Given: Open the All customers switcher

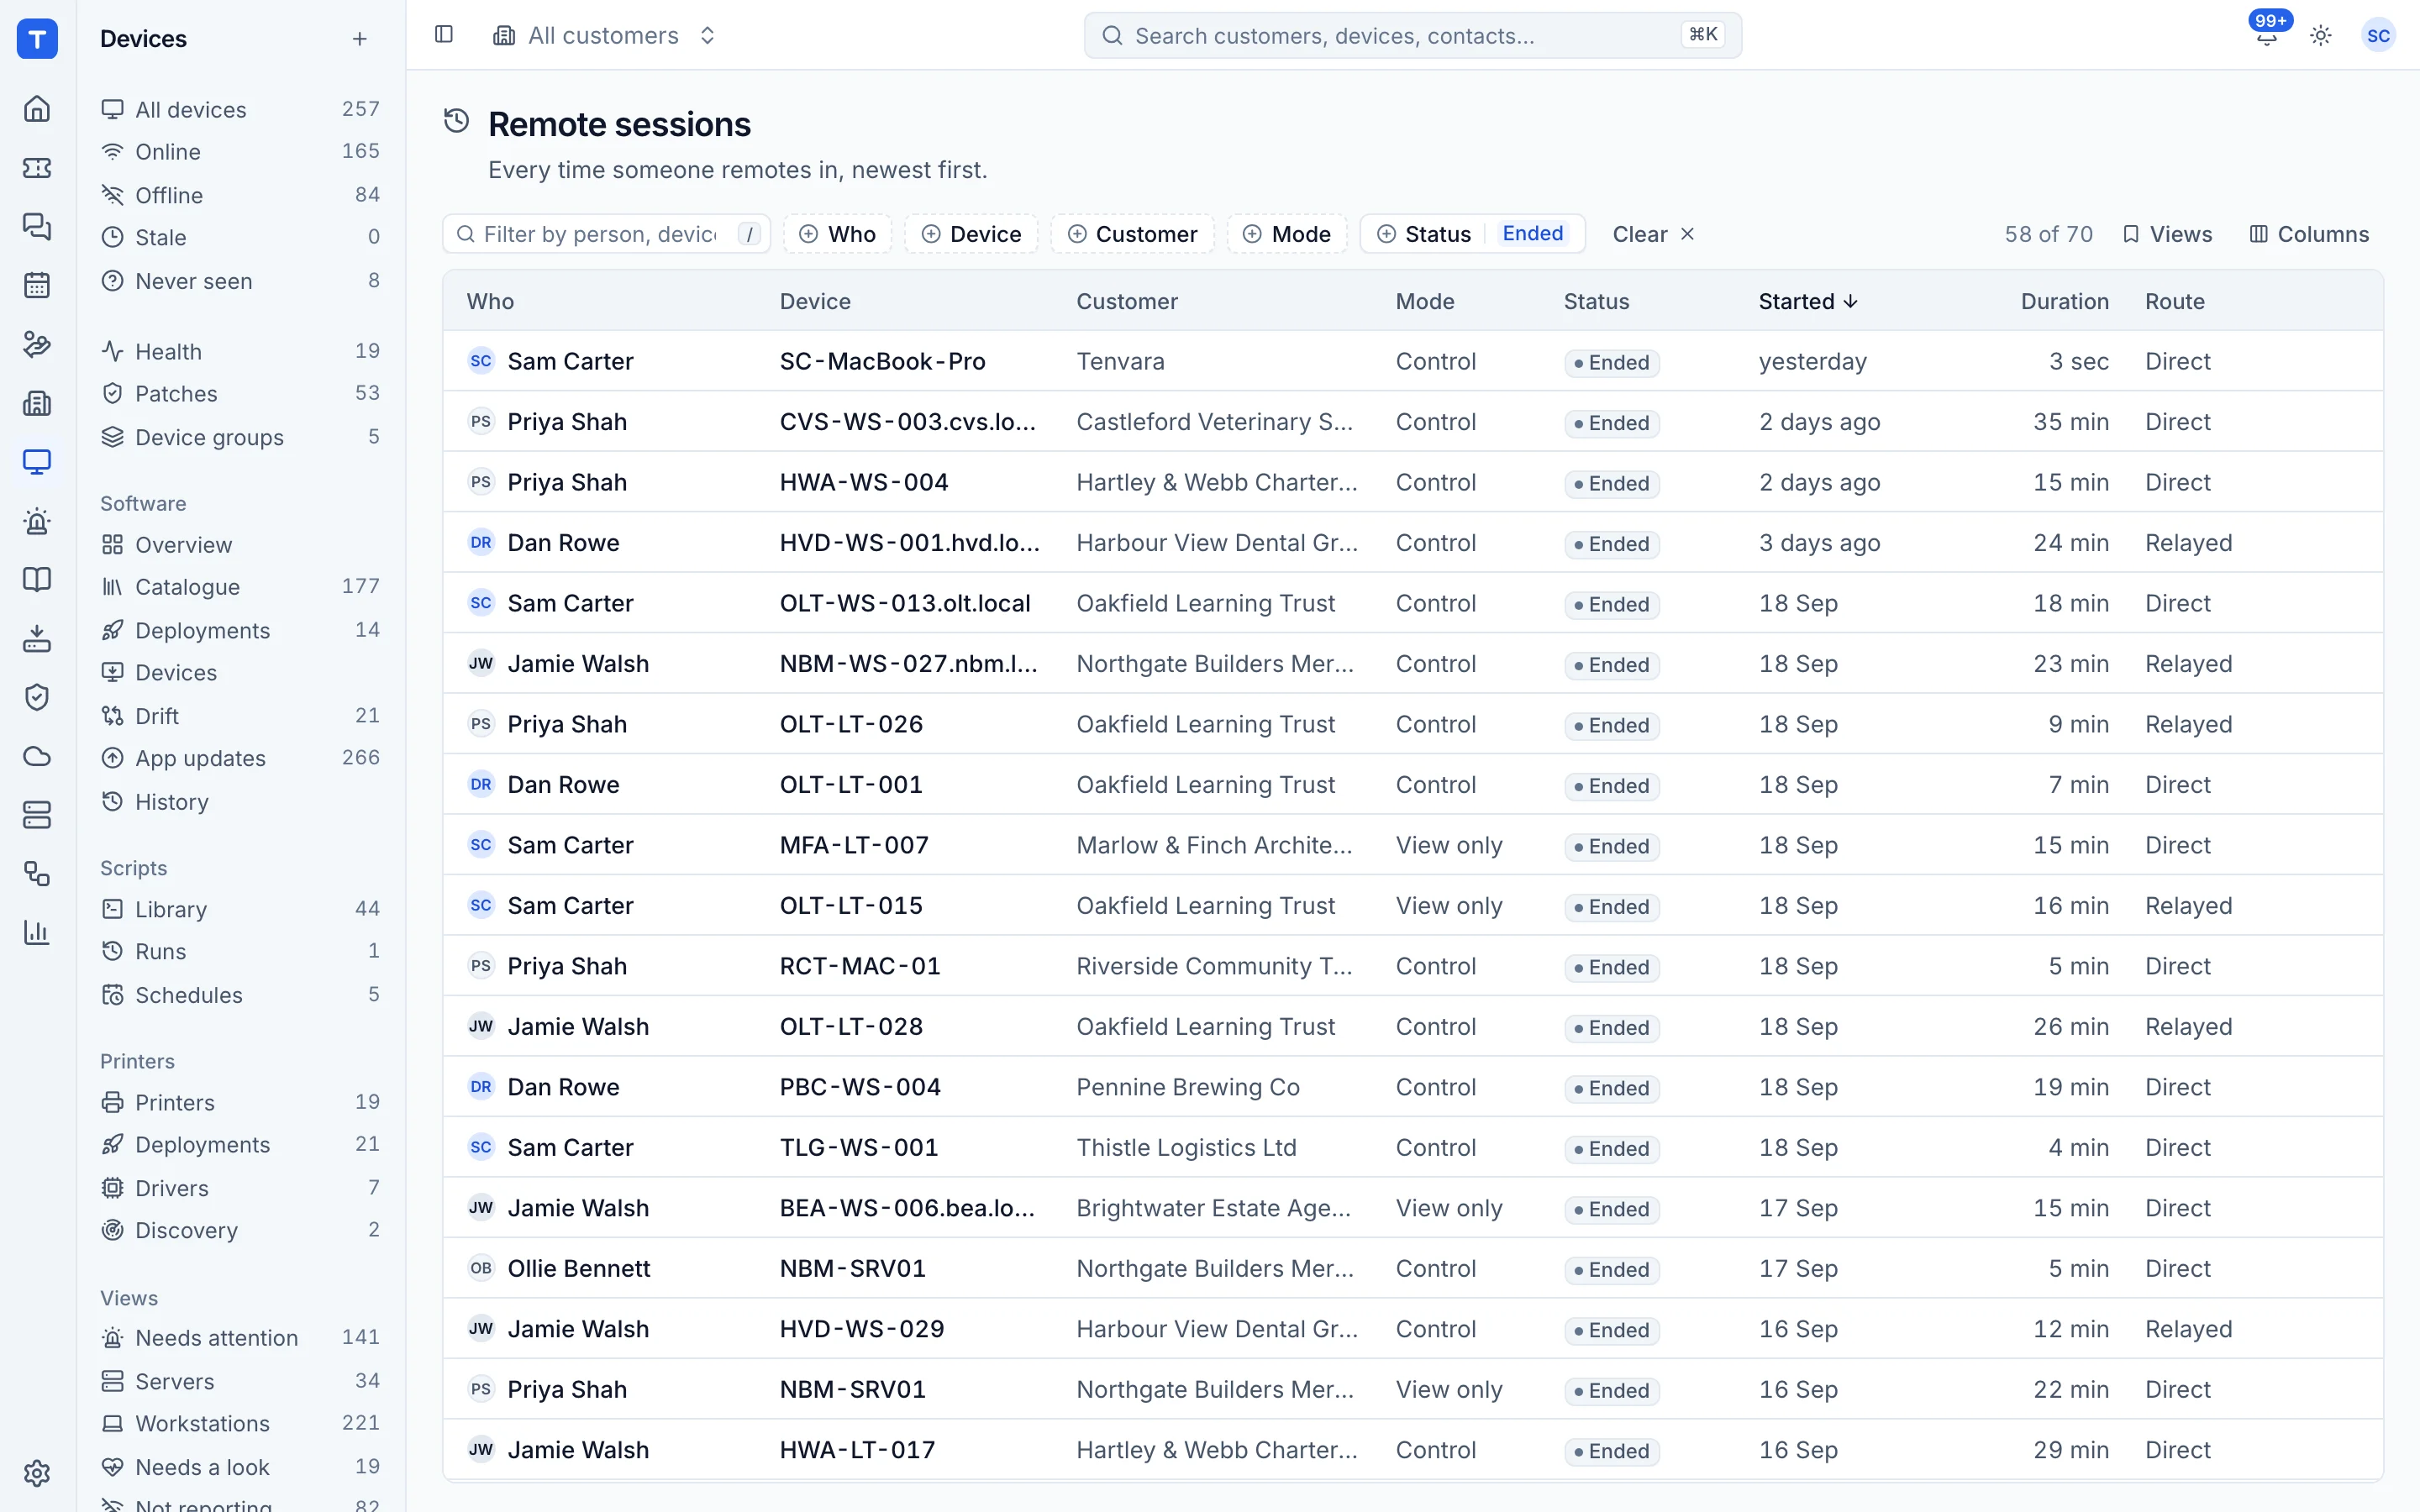Looking at the screenshot, I should coord(604,35).
